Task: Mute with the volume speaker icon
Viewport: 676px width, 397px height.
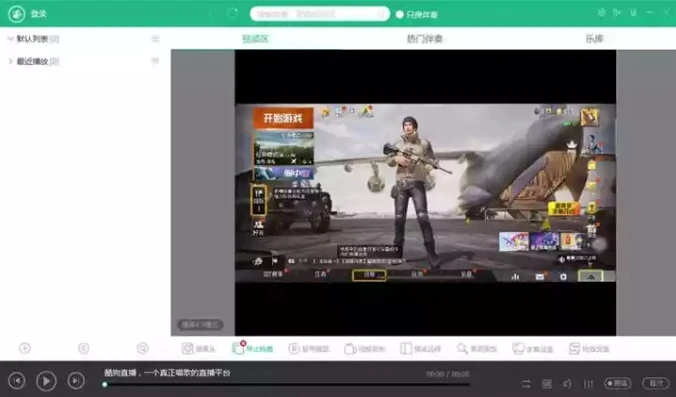Action: (567, 384)
